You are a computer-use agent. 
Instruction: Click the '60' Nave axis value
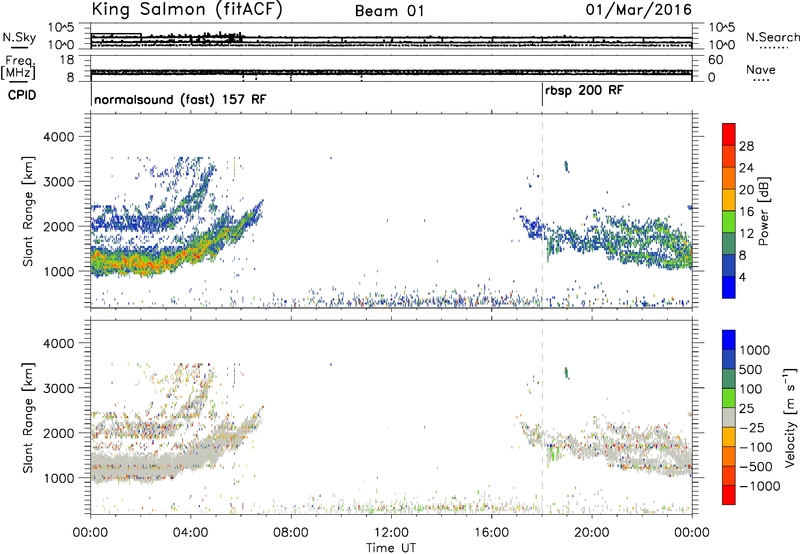click(715, 60)
